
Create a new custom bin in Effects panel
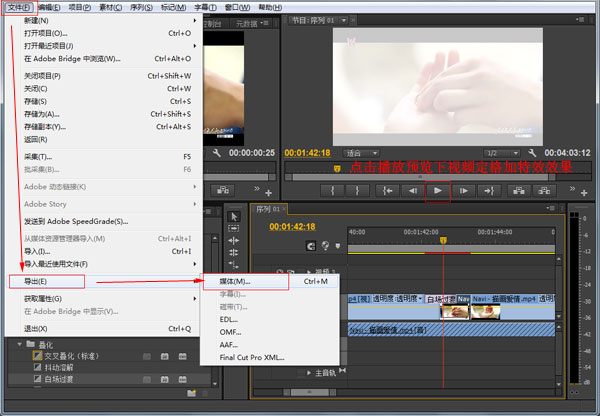click(x=192, y=393)
